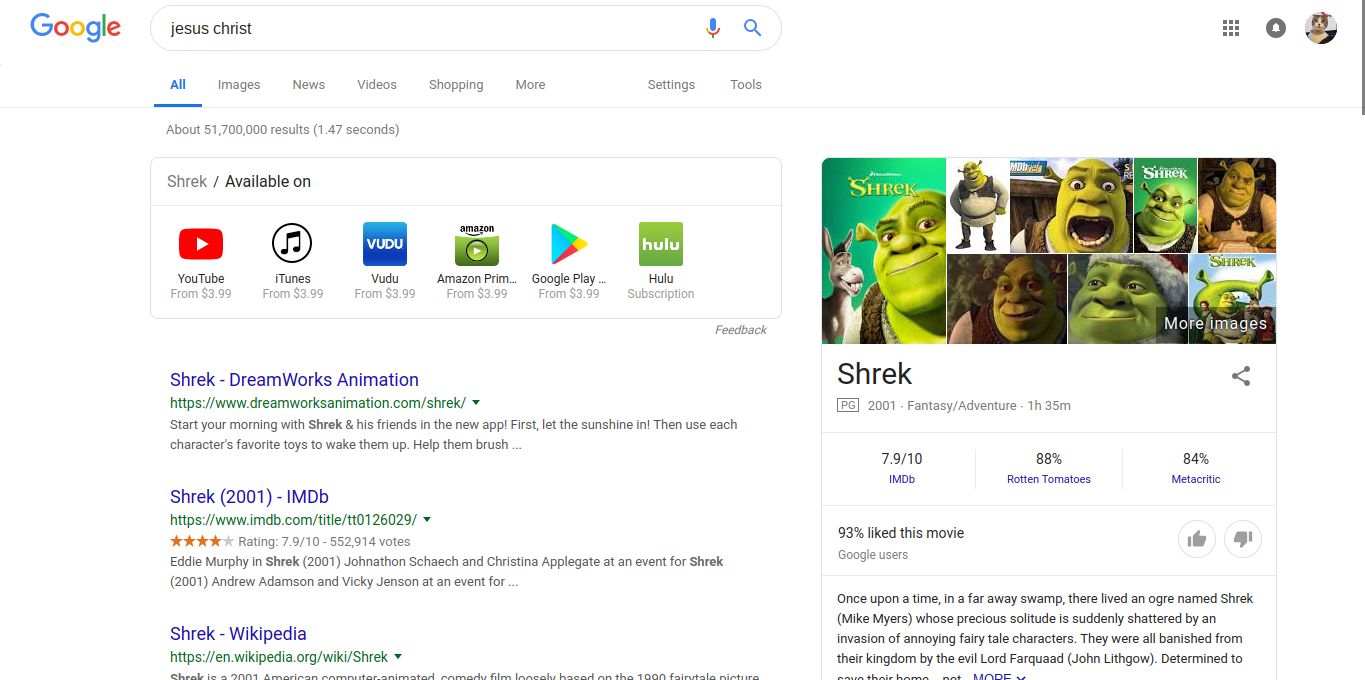Click the Amazon Prime Video icon
The image size is (1365, 680).
[x=476, y=243]
